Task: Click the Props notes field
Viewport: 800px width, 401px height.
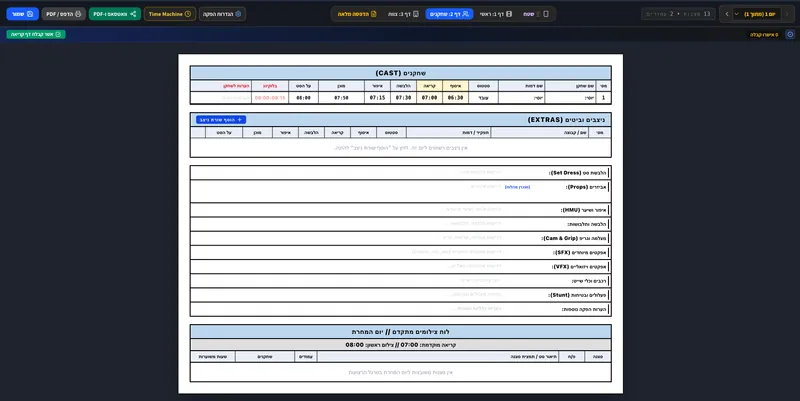Action: point(347,191)
